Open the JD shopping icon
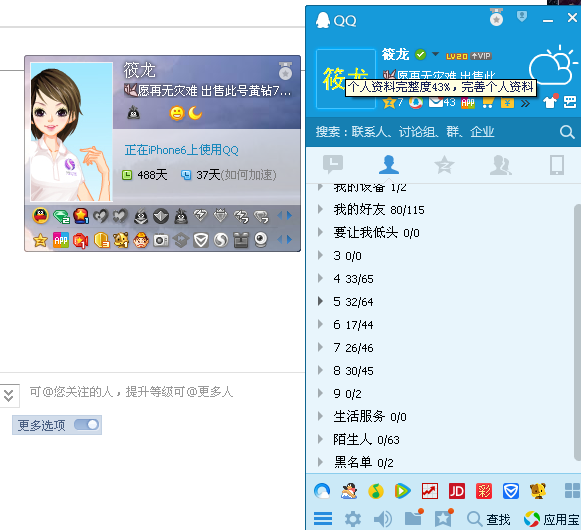Screen dimensions: 581x530 [456, 491]
